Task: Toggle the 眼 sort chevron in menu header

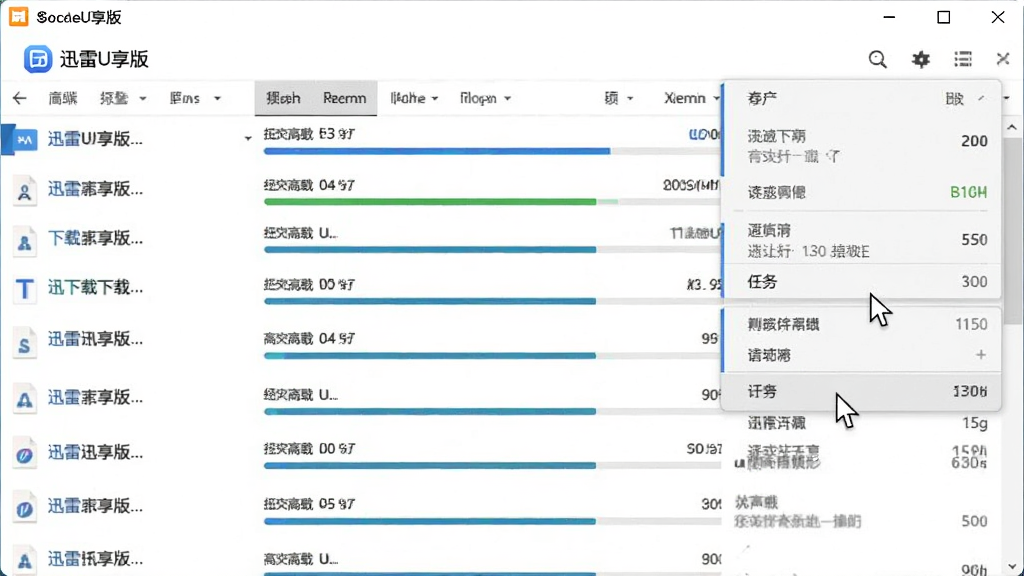Action: [981, 99]
